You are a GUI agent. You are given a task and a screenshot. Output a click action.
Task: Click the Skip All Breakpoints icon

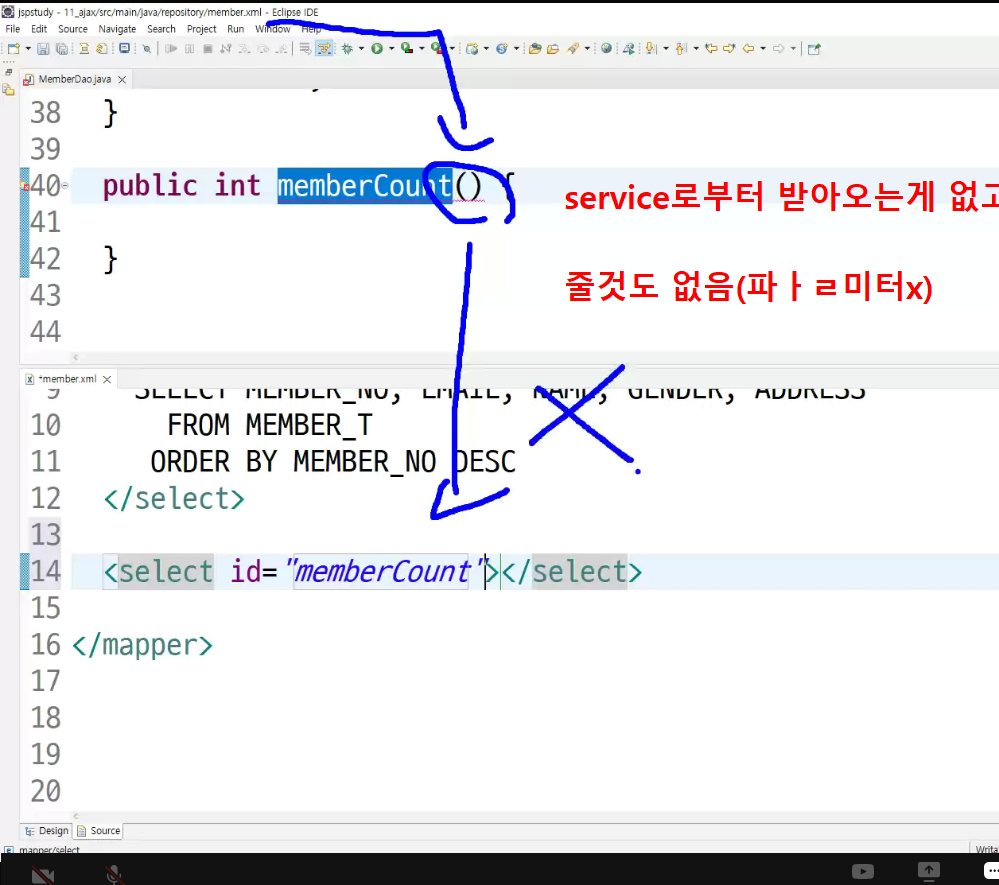click(x=147, y=48)
